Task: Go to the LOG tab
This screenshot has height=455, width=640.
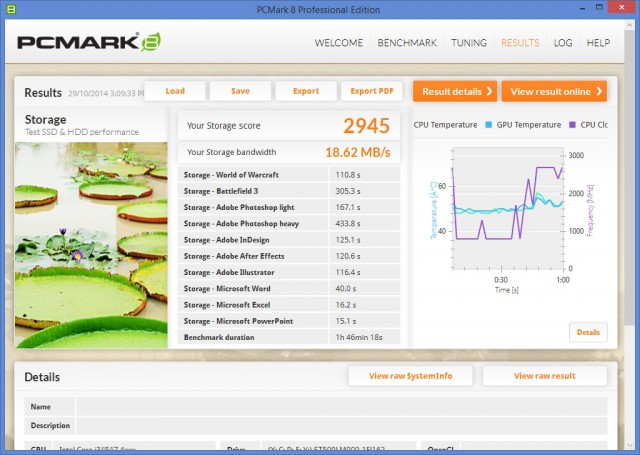Action: pos(563,43)
